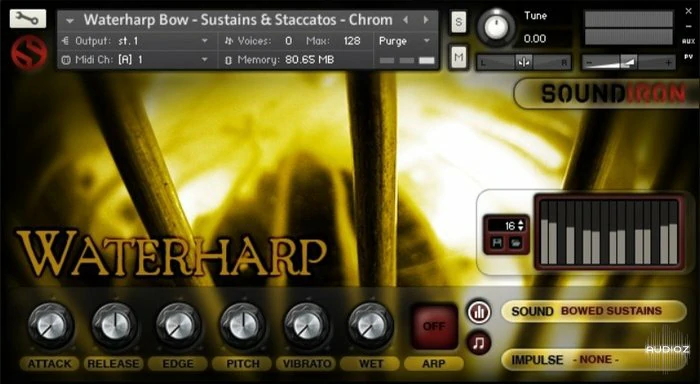The height and width of the screenshot is (384, 700).
Task: Toggle the ARP OFF button on
Action: click(434, 326)
